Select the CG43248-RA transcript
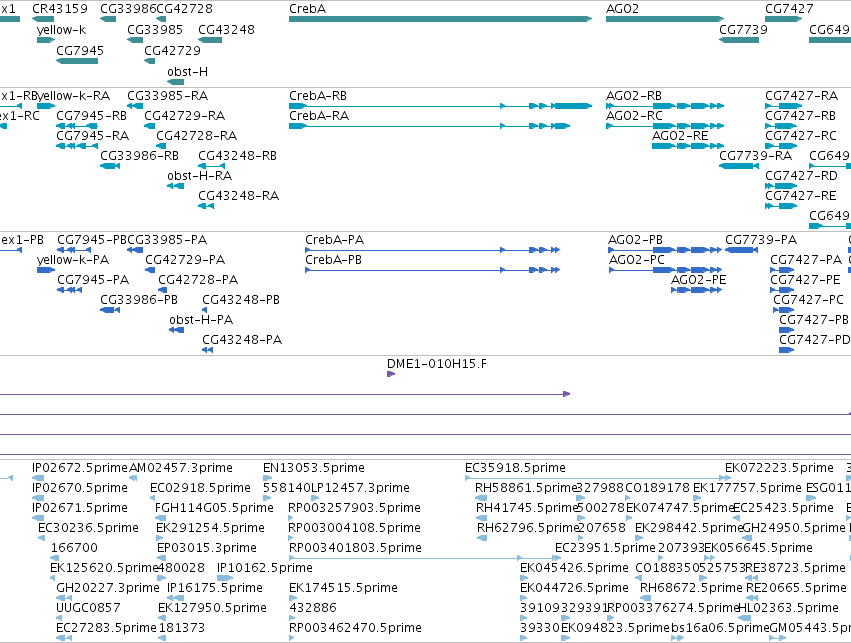 pos(206,206)
